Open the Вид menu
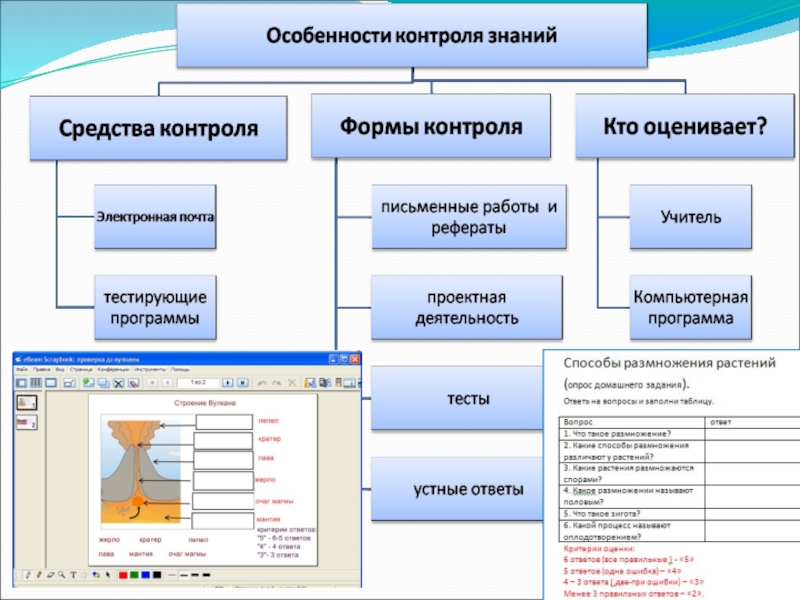This screenshot has height=600, width=800. click(60, 369)
